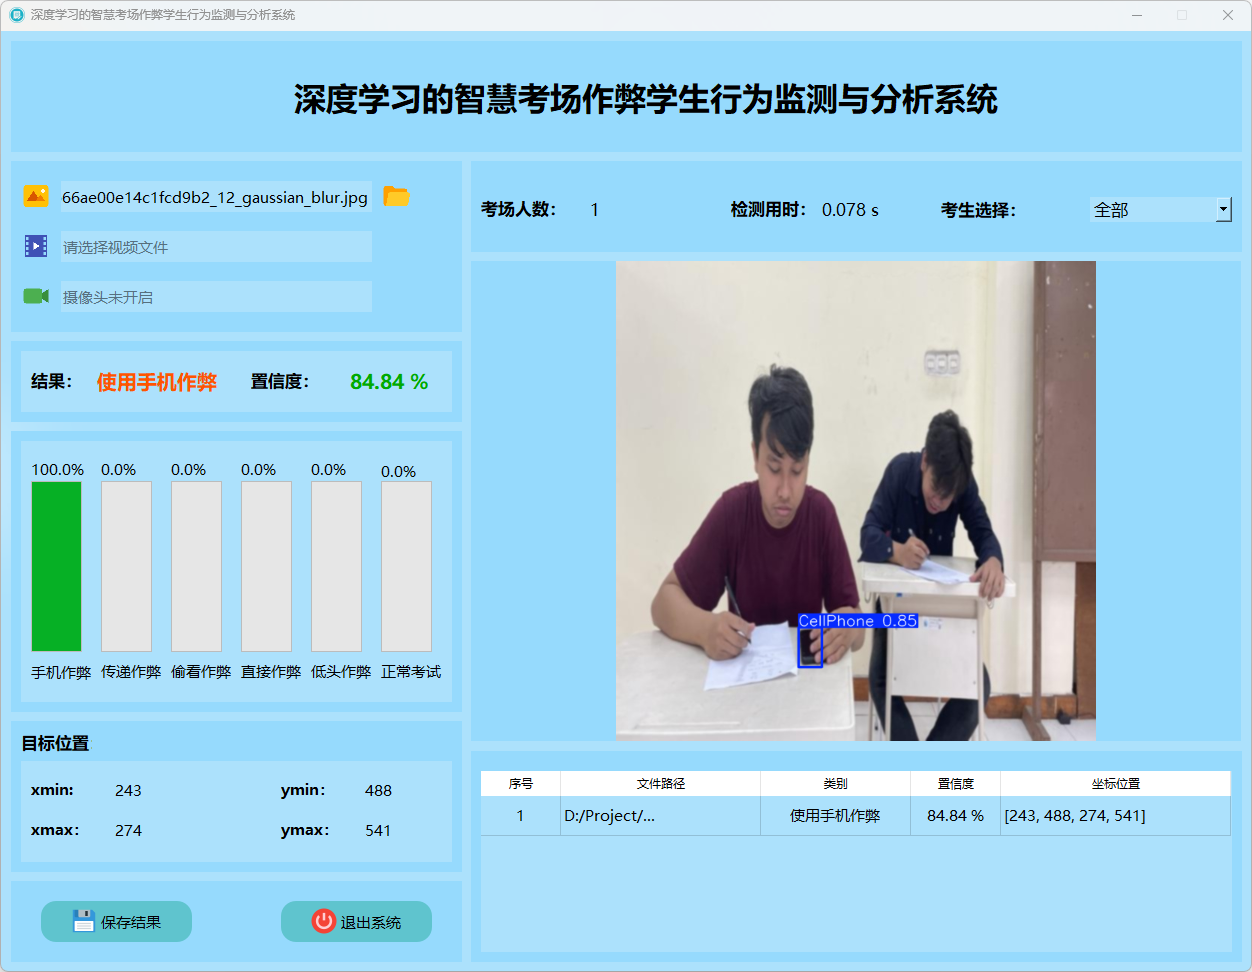Click the image file picker icon
This screenshot has width=1252, height=972.
[x=36, y=197]
